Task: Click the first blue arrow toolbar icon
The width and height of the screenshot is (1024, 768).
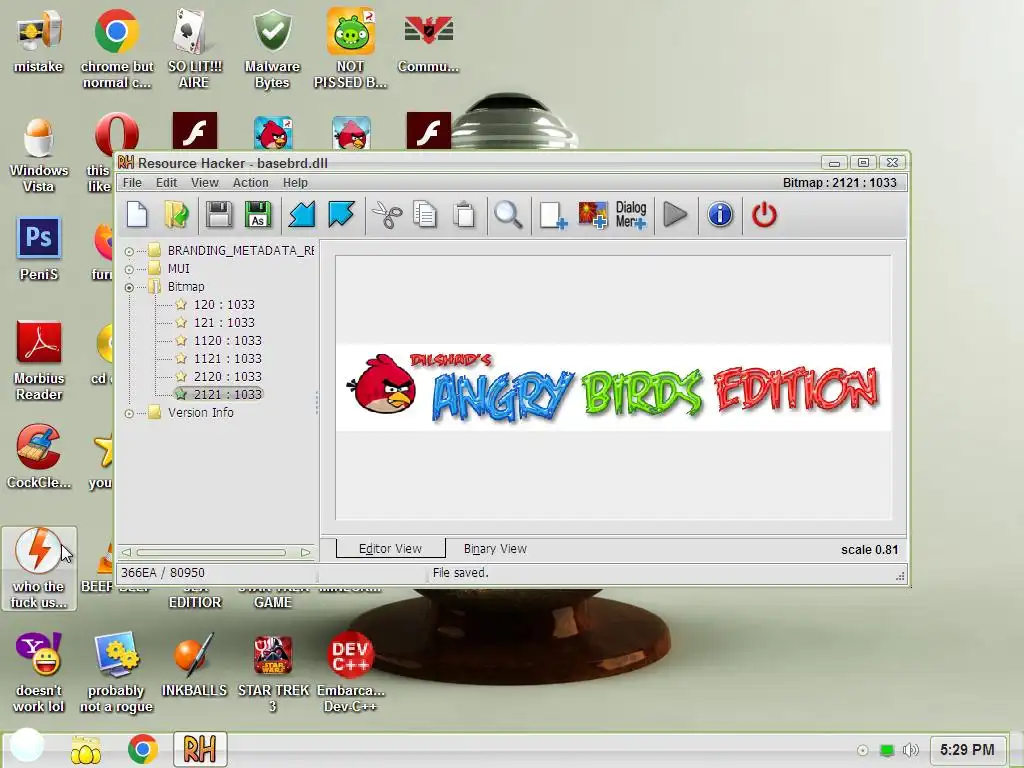Action: pos(302,215)
